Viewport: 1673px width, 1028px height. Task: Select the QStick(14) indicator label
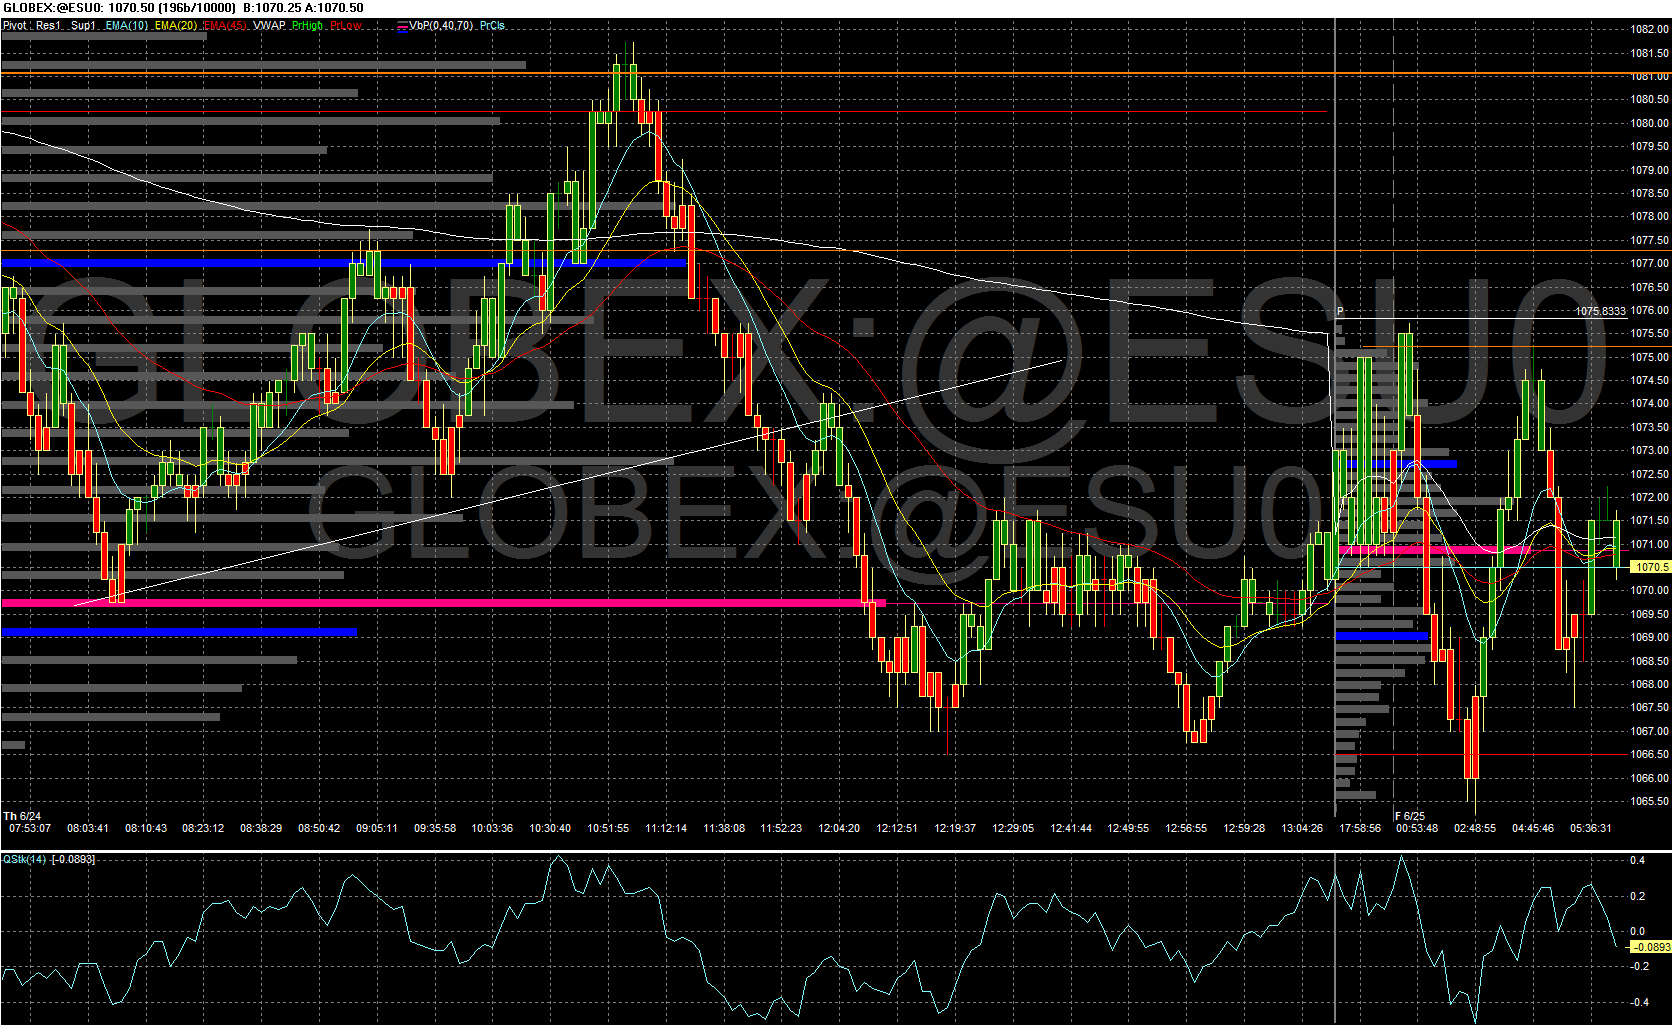coord(24,860)
